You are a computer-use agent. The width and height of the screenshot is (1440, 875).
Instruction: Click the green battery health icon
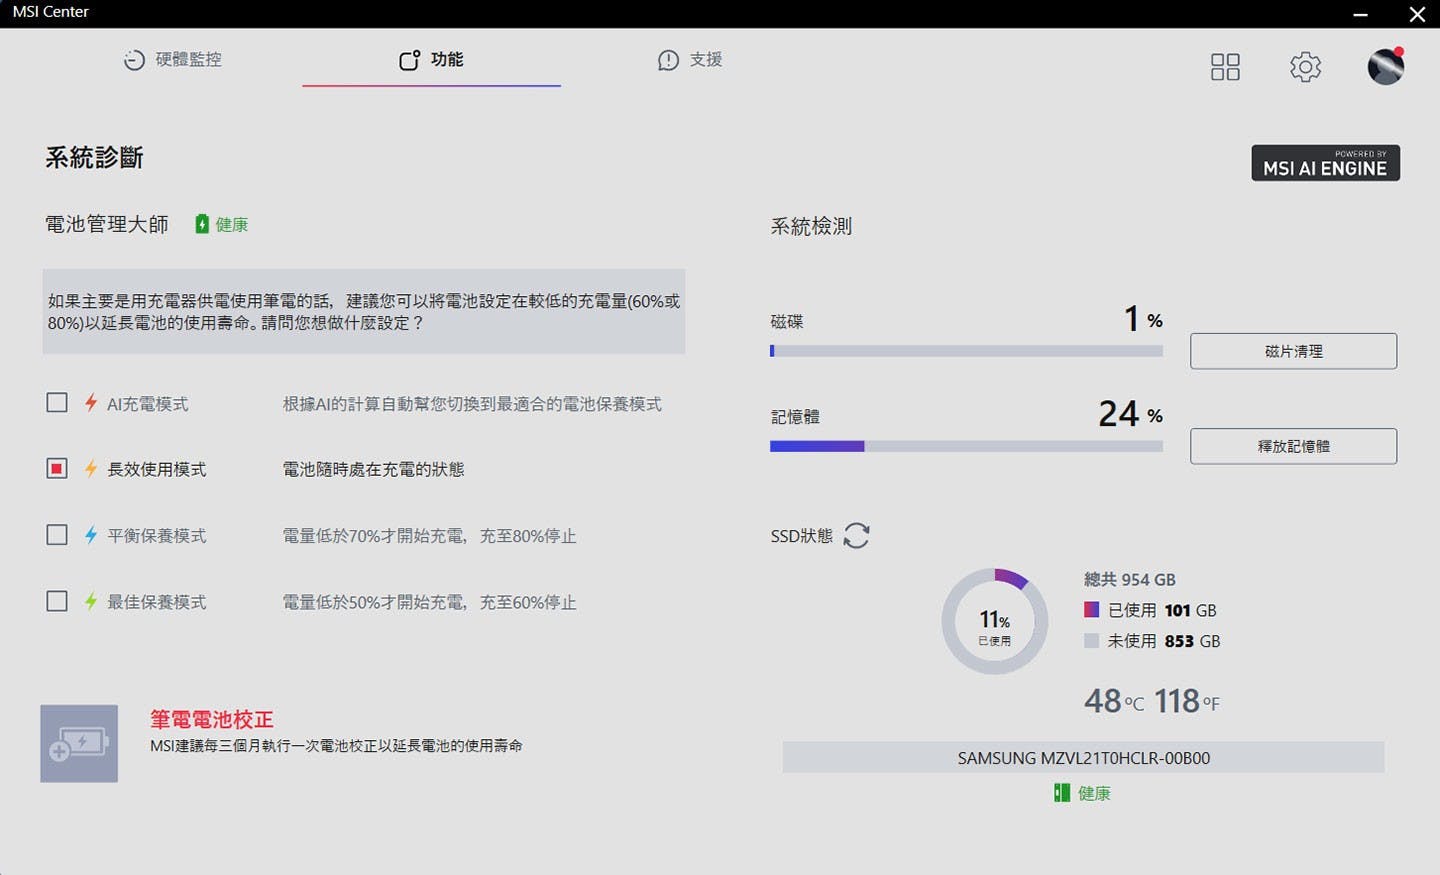pyautogui.click(x=202, y=224)
